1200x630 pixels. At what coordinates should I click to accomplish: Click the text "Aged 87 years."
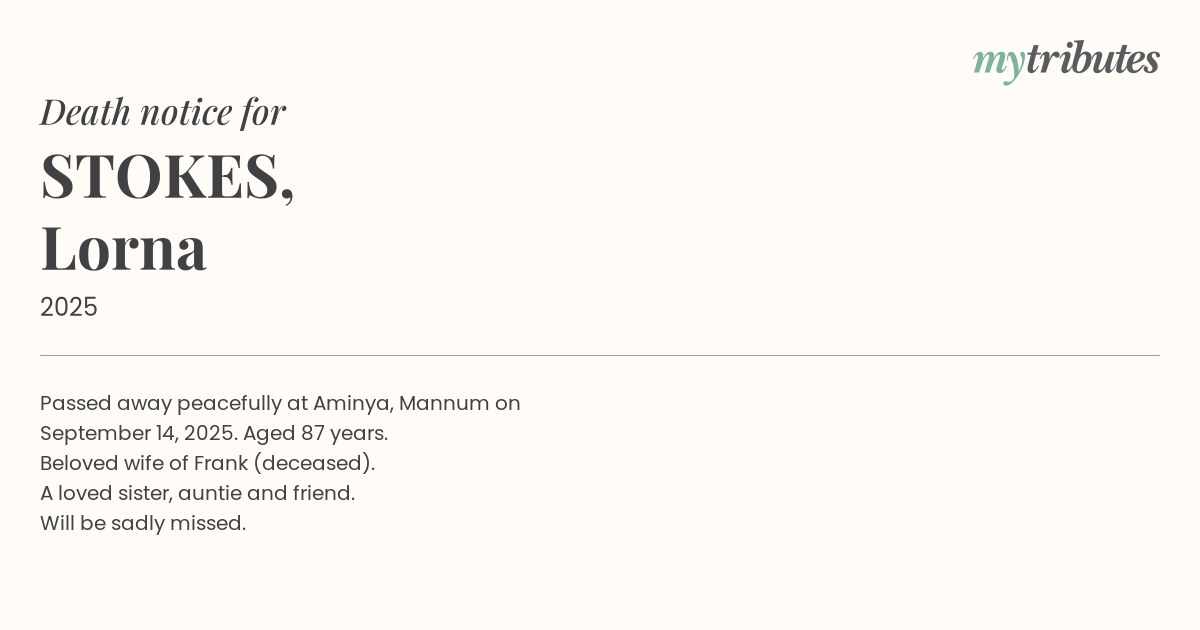click(x=315, y=433)
